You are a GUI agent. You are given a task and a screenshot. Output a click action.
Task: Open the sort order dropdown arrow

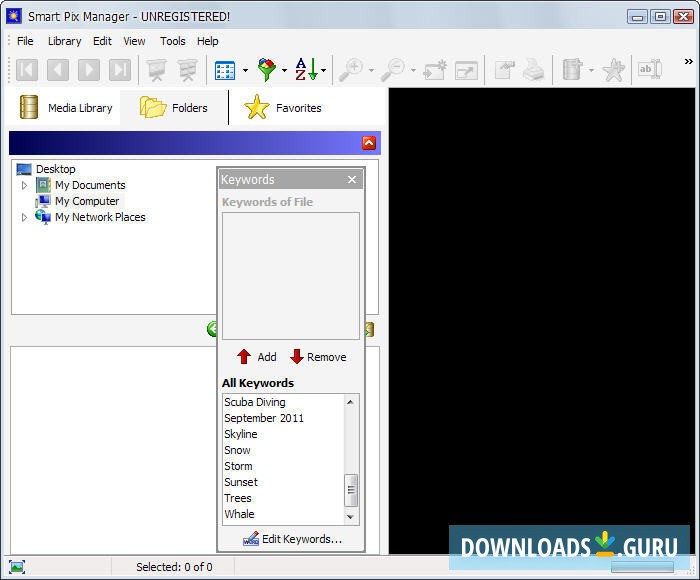click(x=323, y=71)
